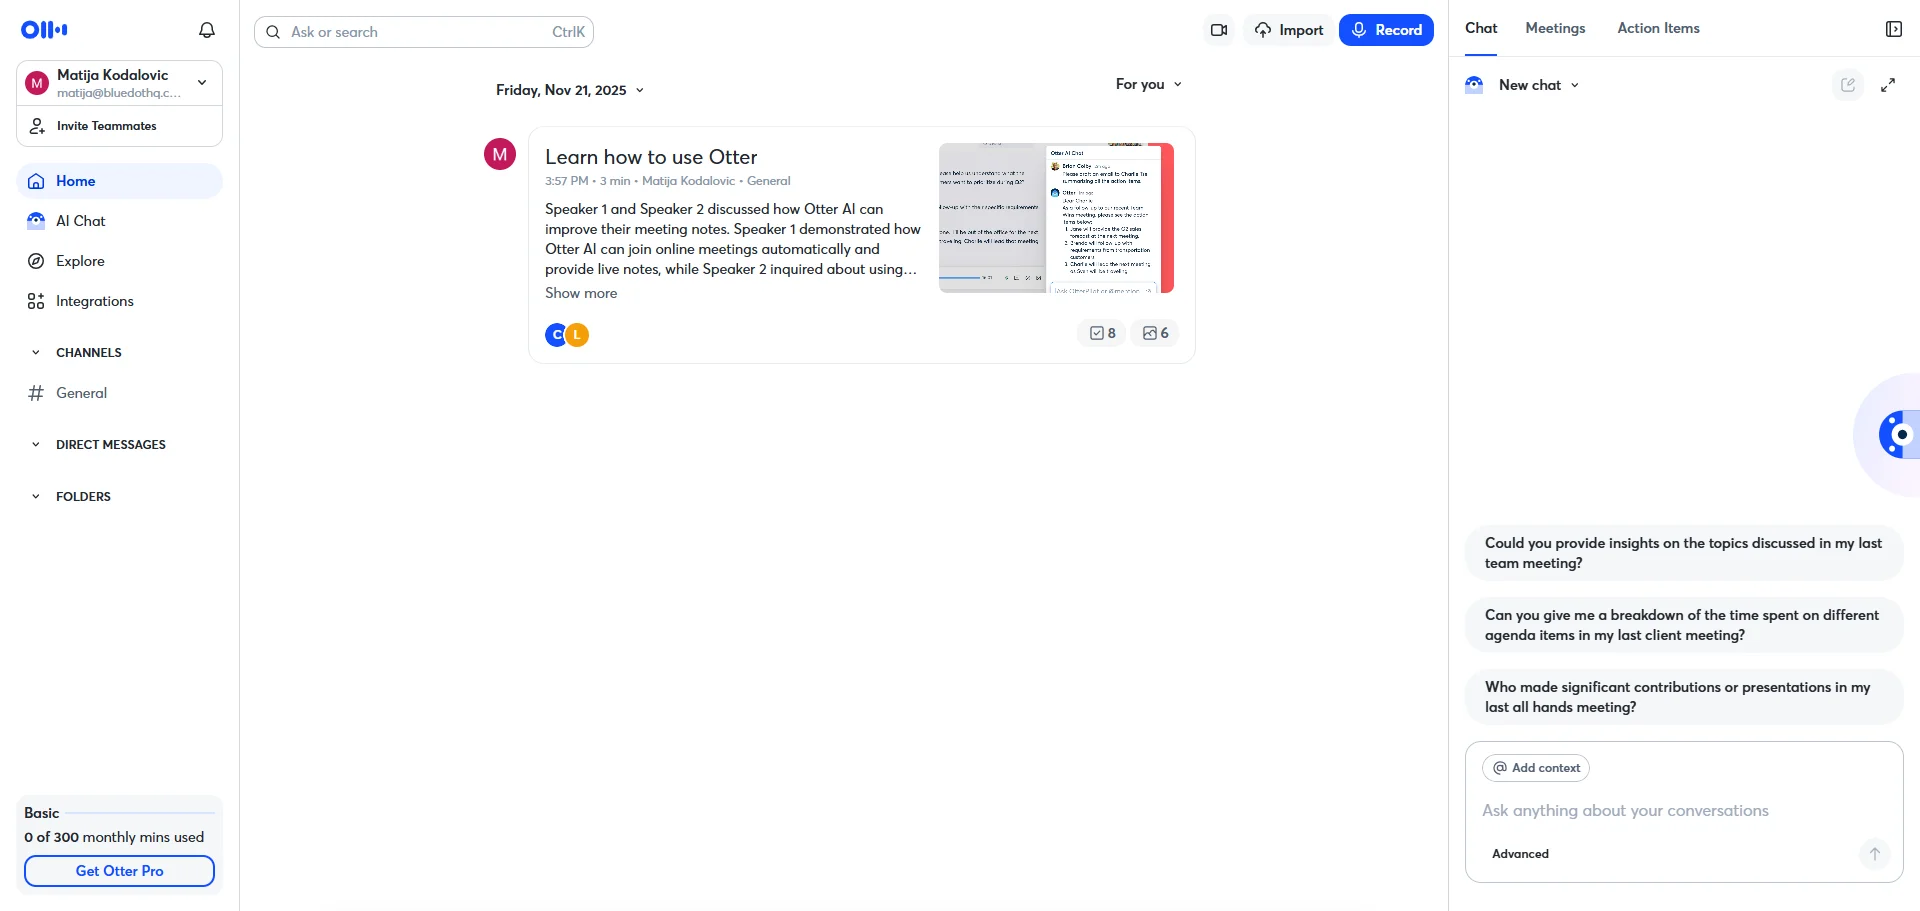The width and height of the screenshot is (1920, 911).
Task: Click the Otter chat avatar next to New chat
Action: coord(1474,85)
